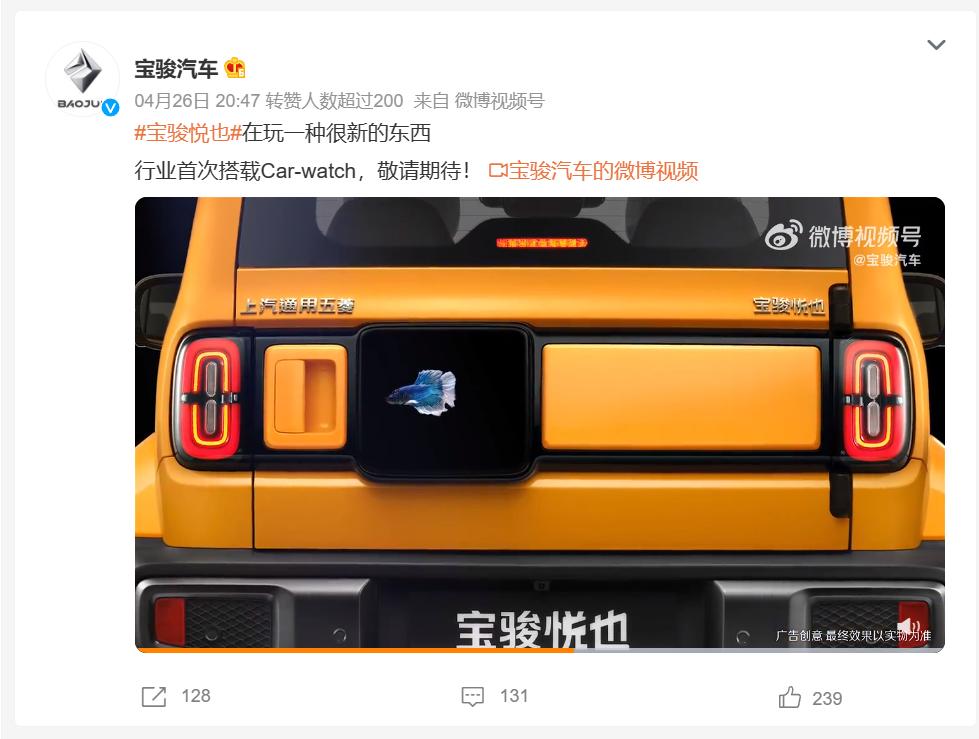The width and height of the screenshot is (979, 739).
Task: Open the #宝骏悦也# hashtag topic
Action: point(188,133)
